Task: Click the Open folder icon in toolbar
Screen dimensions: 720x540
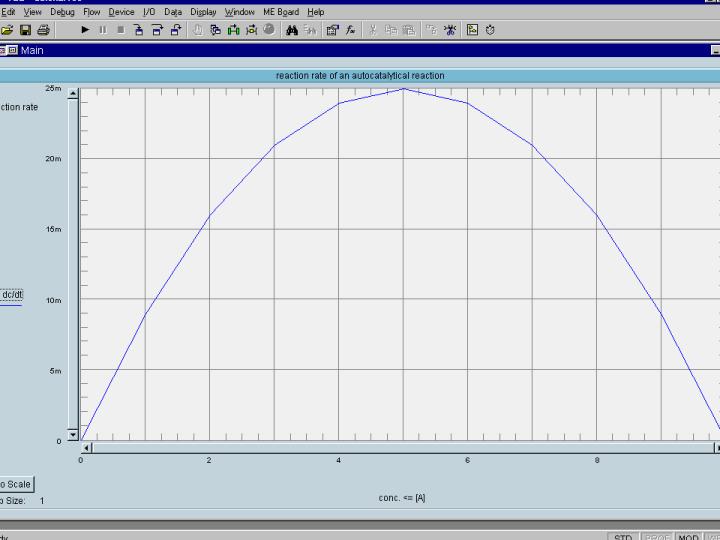Action: click(7, 30)
